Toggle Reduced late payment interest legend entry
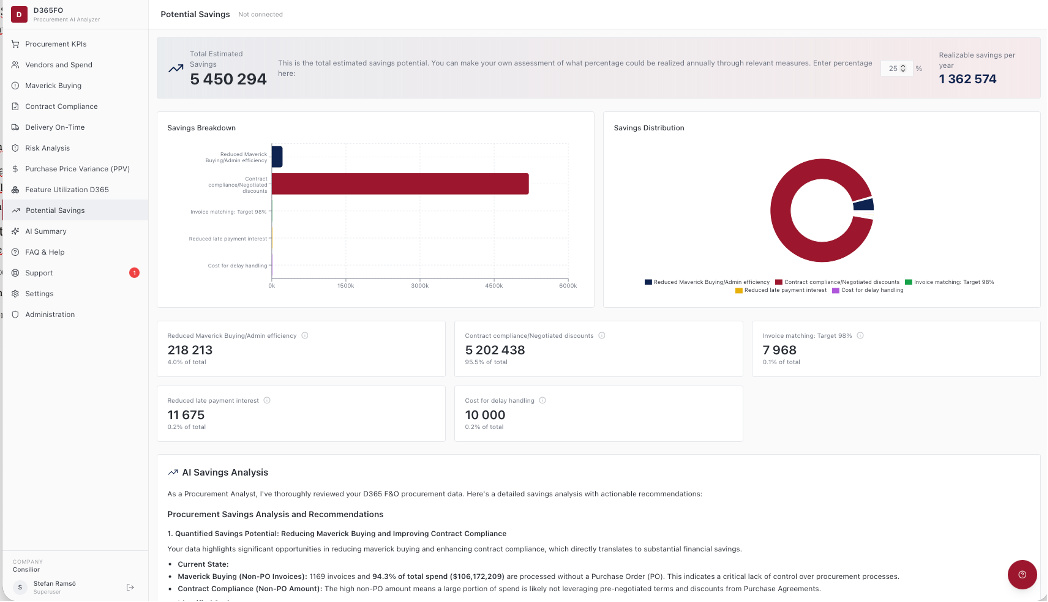1048x602 pixels. pos(781,290)
